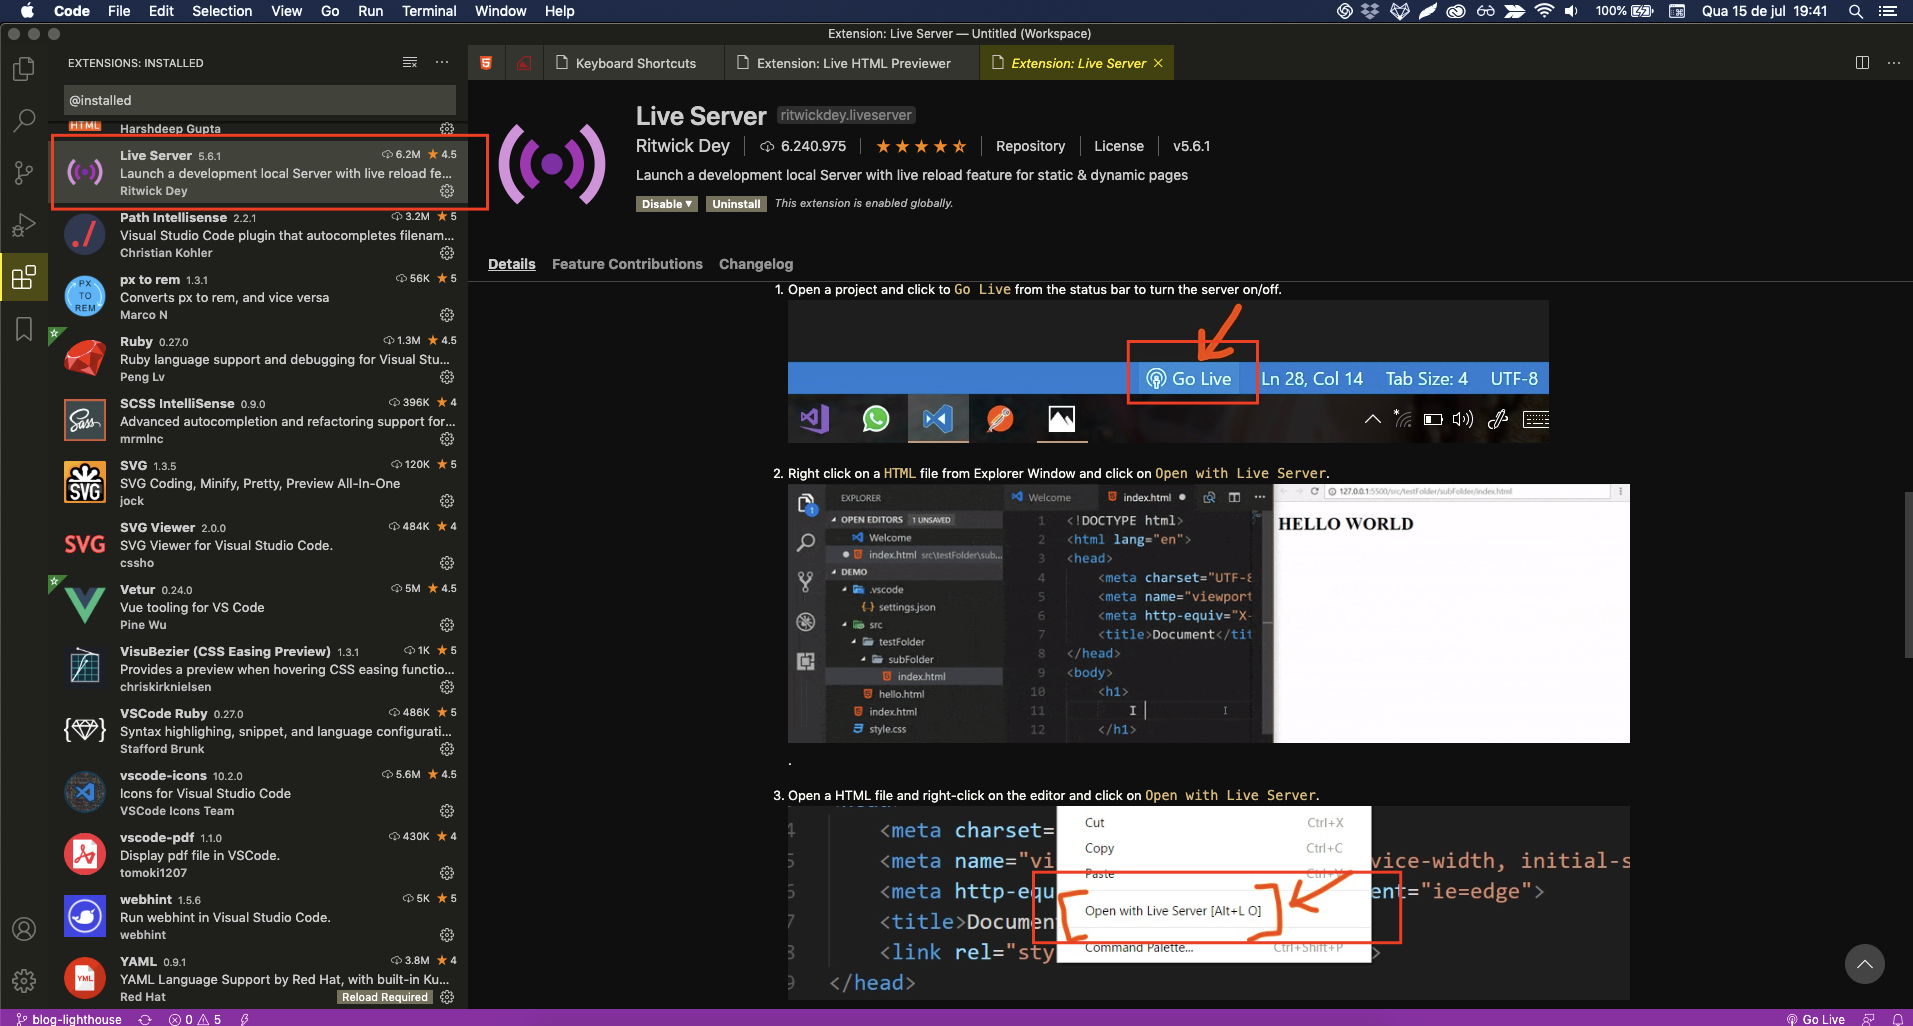Image resolution: width=1913 pixels, height=1026 pixels.
Task: Open the Apple menu
Action: click(x=27, y=11)
